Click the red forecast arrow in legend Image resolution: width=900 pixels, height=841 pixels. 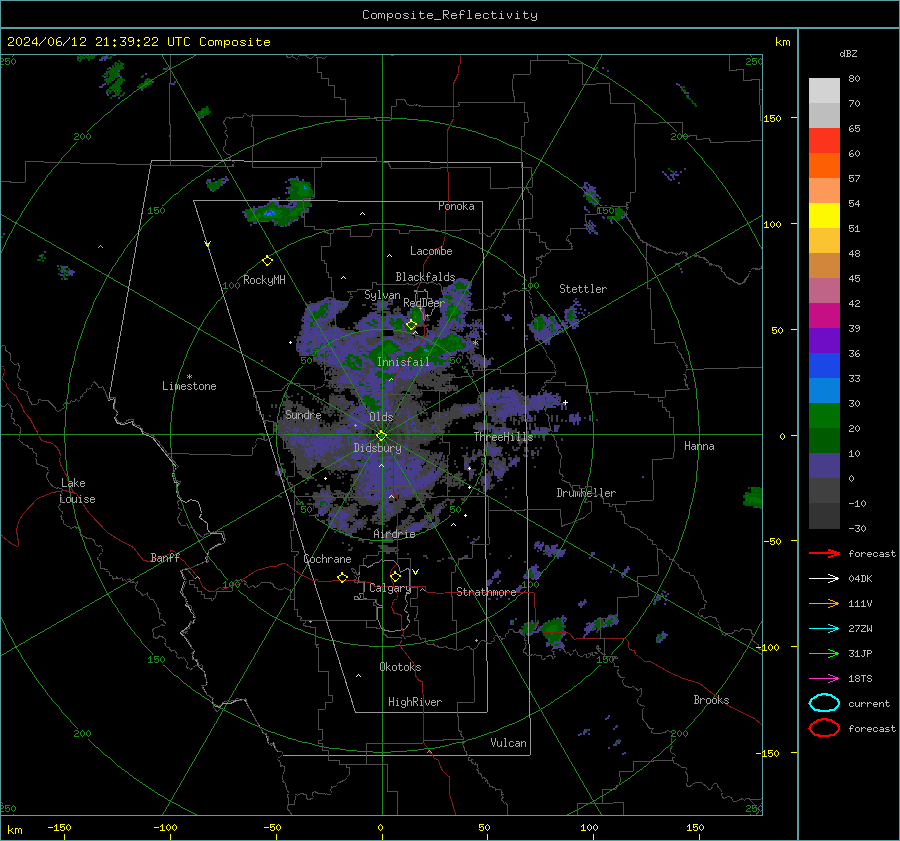pos(824,553)
